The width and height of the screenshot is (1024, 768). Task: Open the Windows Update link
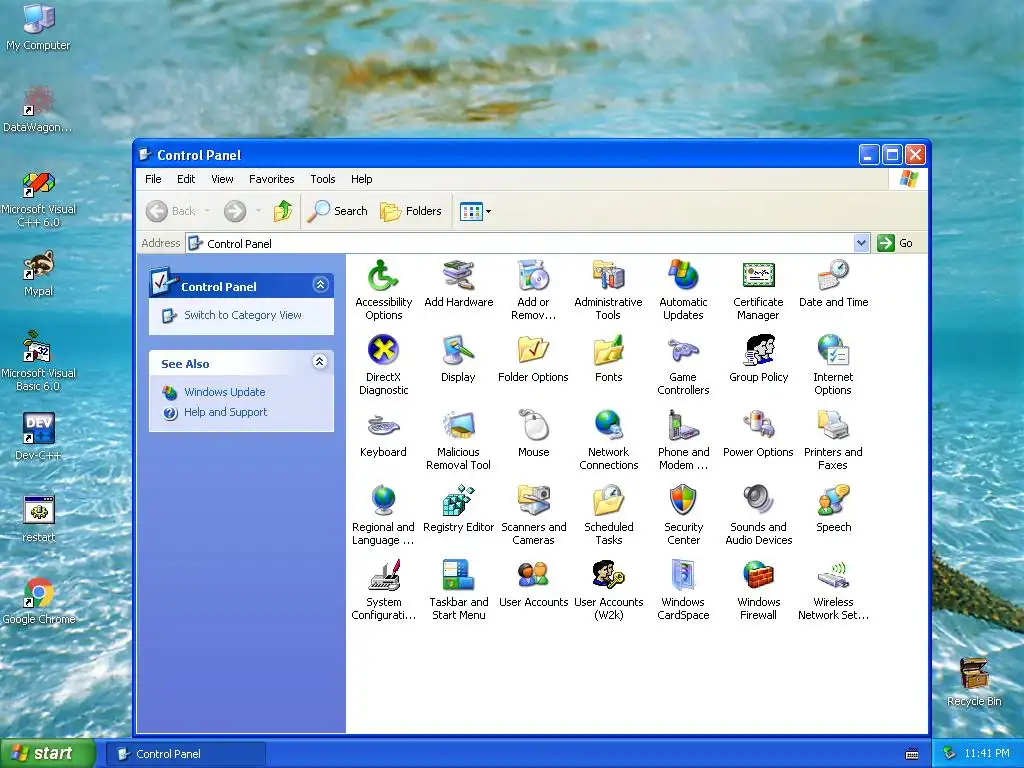tap(225, 392)
